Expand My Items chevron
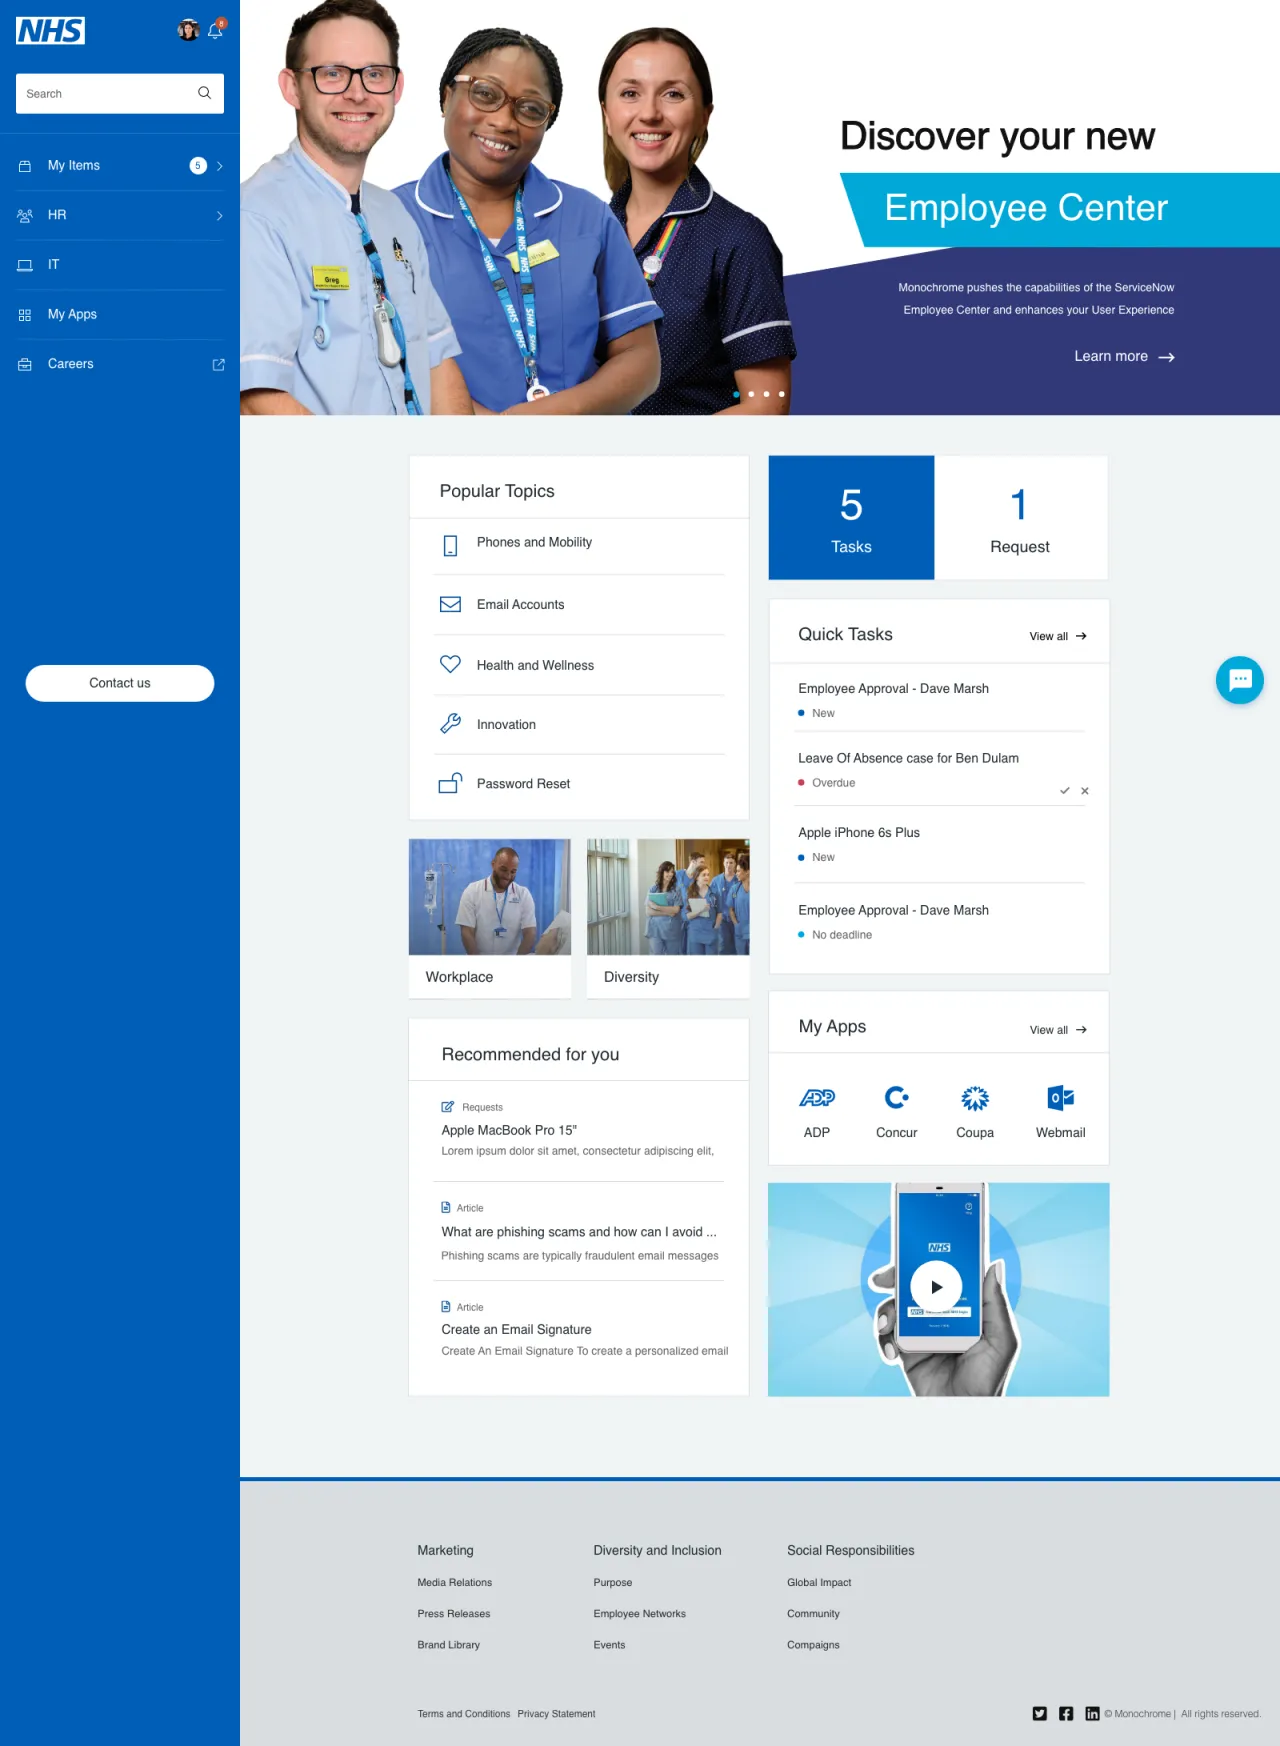This screenshot has width=1280, height=1746. [220, 166]
